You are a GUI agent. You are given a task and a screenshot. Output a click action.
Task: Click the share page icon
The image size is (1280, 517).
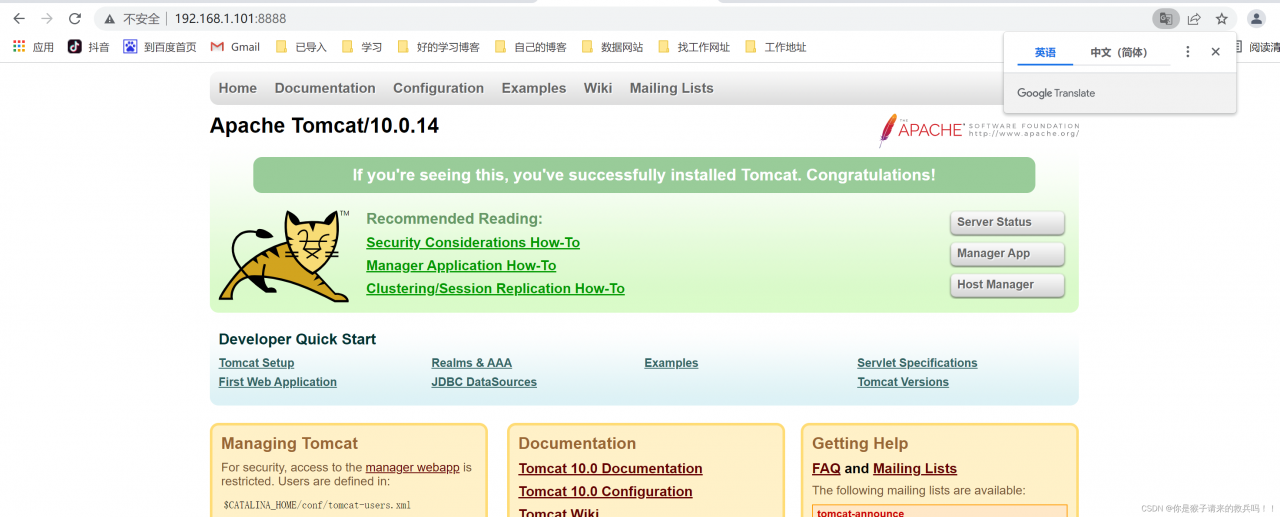(x=1194, y=19)
